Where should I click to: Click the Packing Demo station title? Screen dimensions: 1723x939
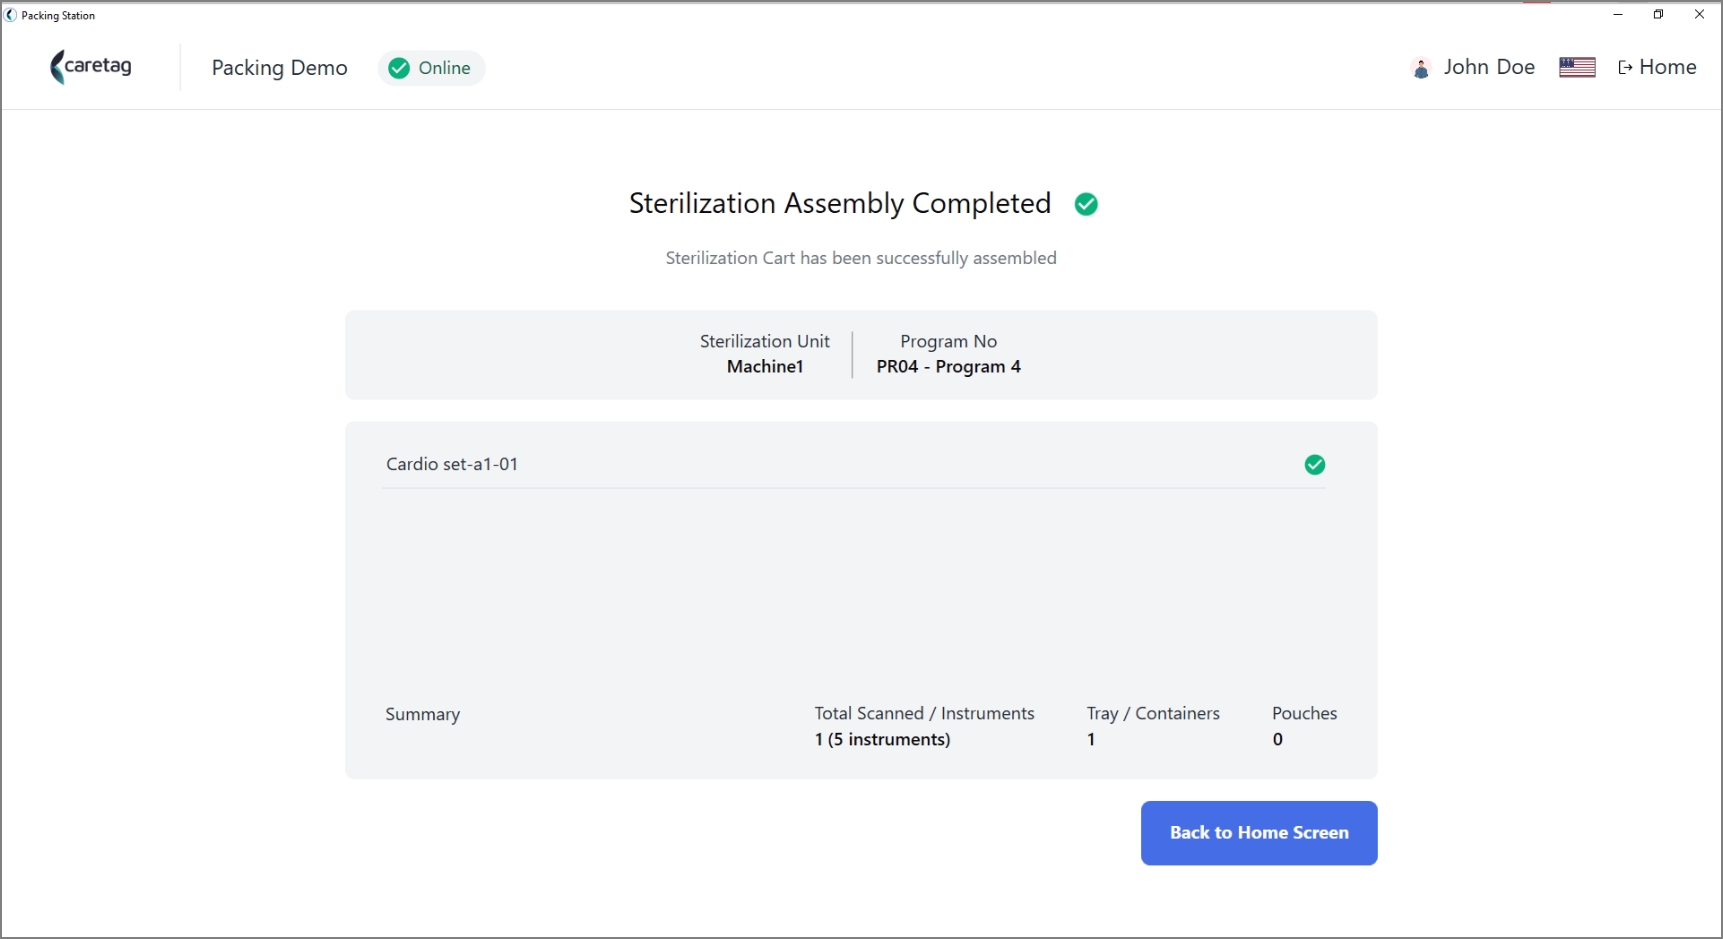pyautogui.click(x=280, y=68)
